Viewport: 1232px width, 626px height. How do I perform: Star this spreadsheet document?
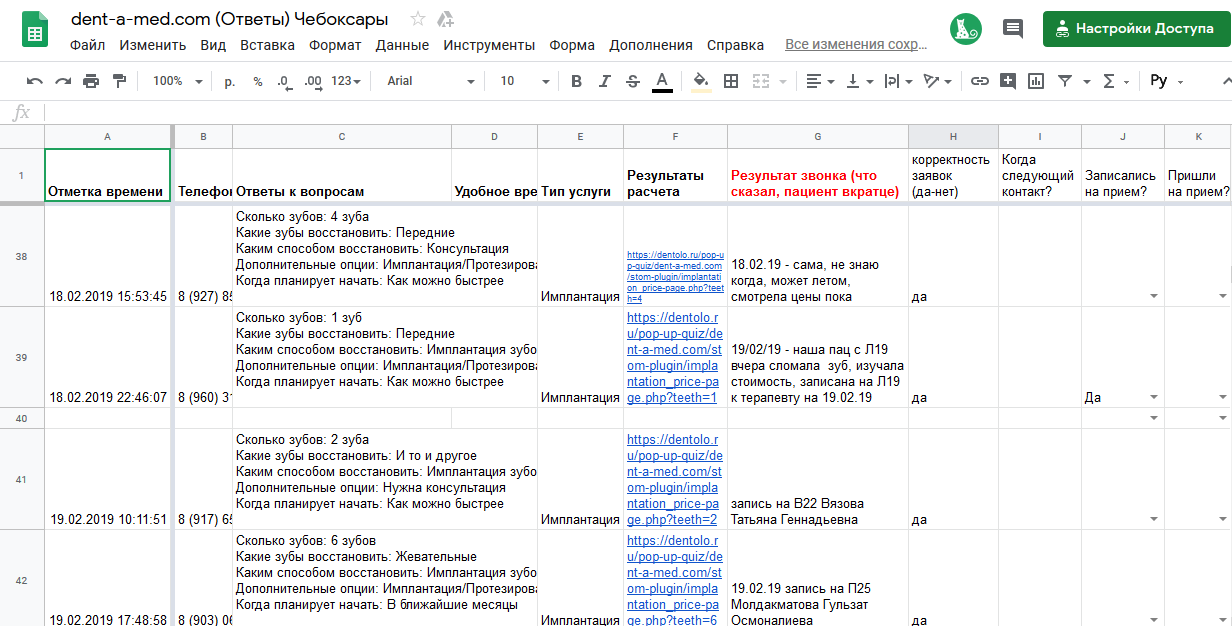(418, 19)
